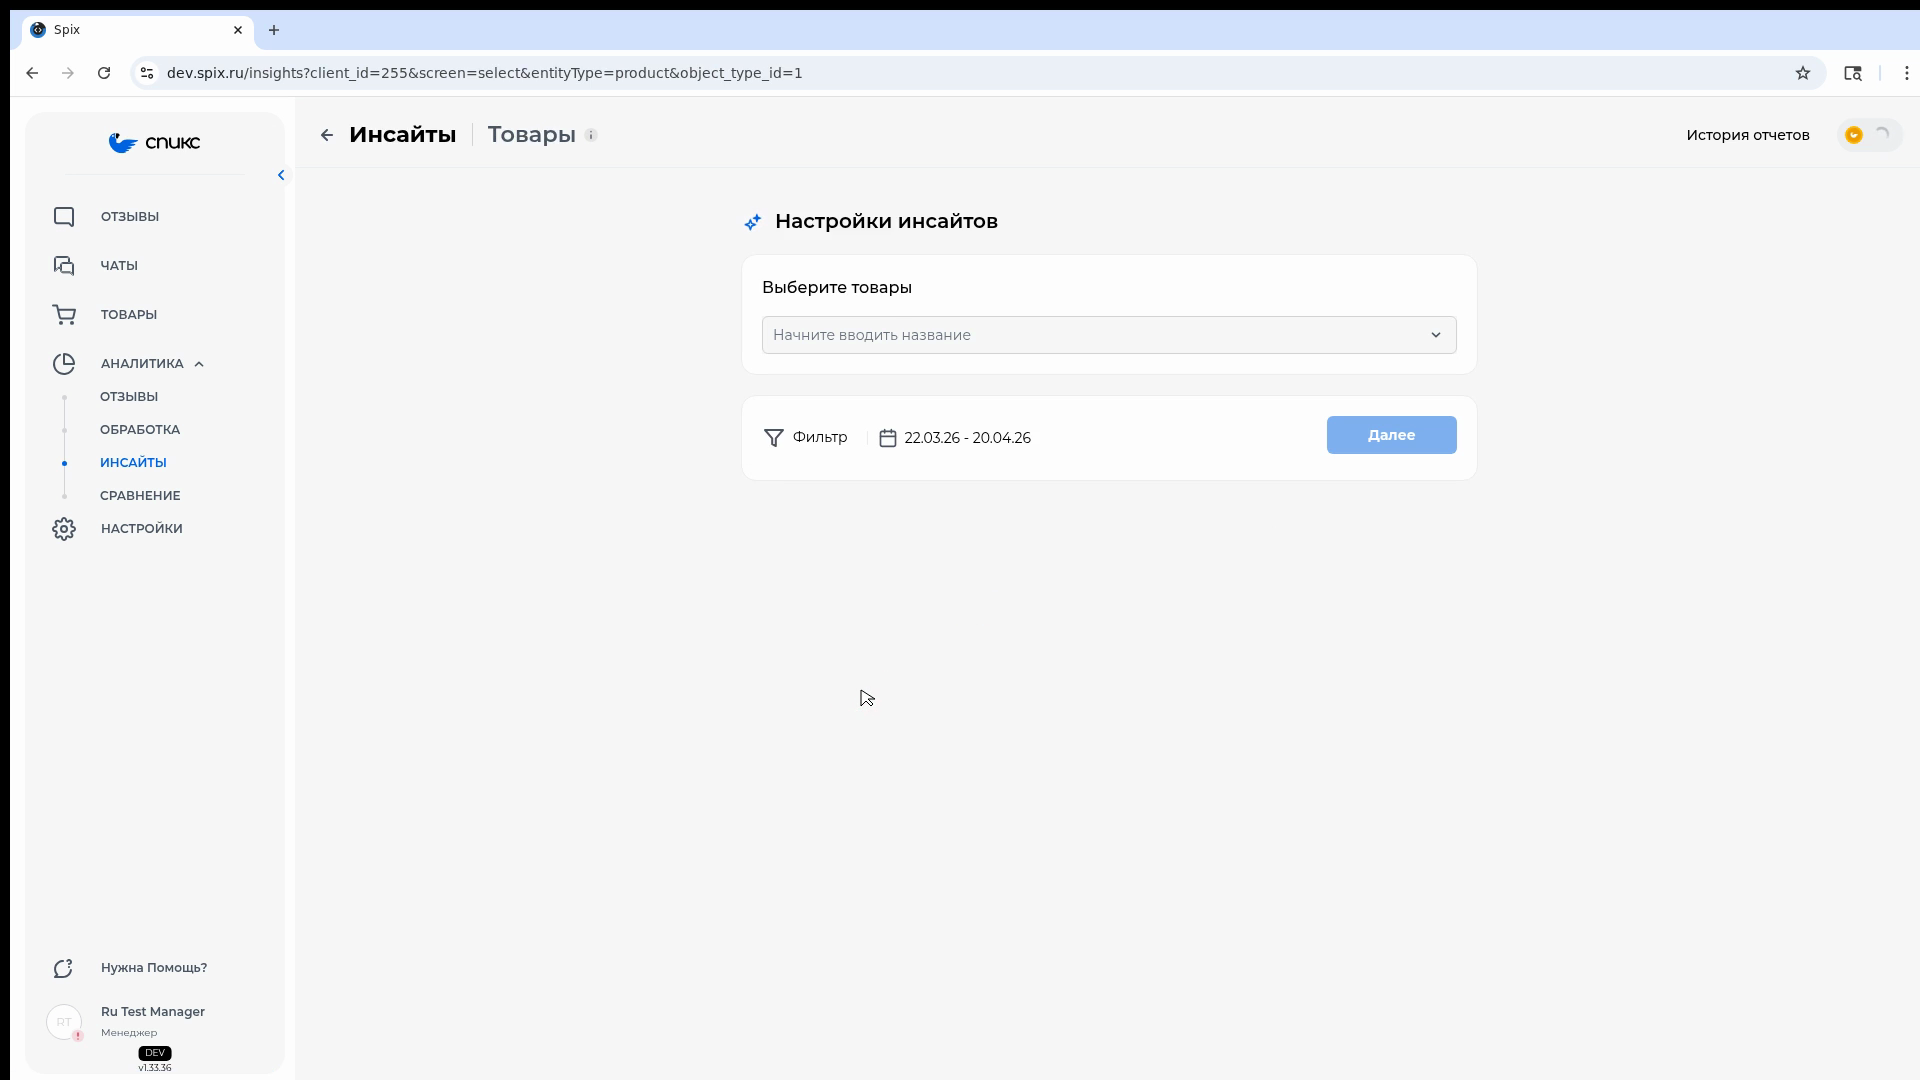Open the browser three-dot menu
1920x1080 pixels.
coord(1907,73)
